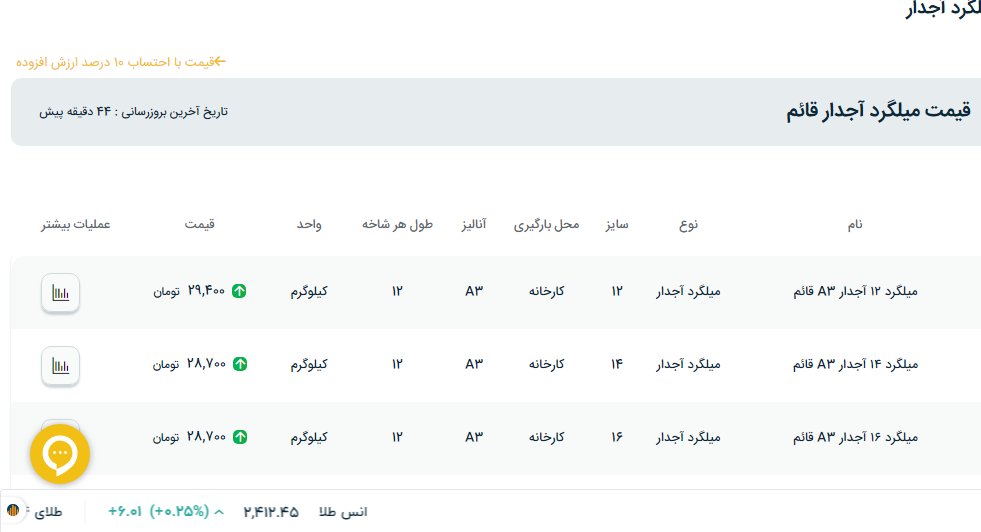The image size is (981, 532).
Task: Click the سایز column header
Action: point(616,225)
